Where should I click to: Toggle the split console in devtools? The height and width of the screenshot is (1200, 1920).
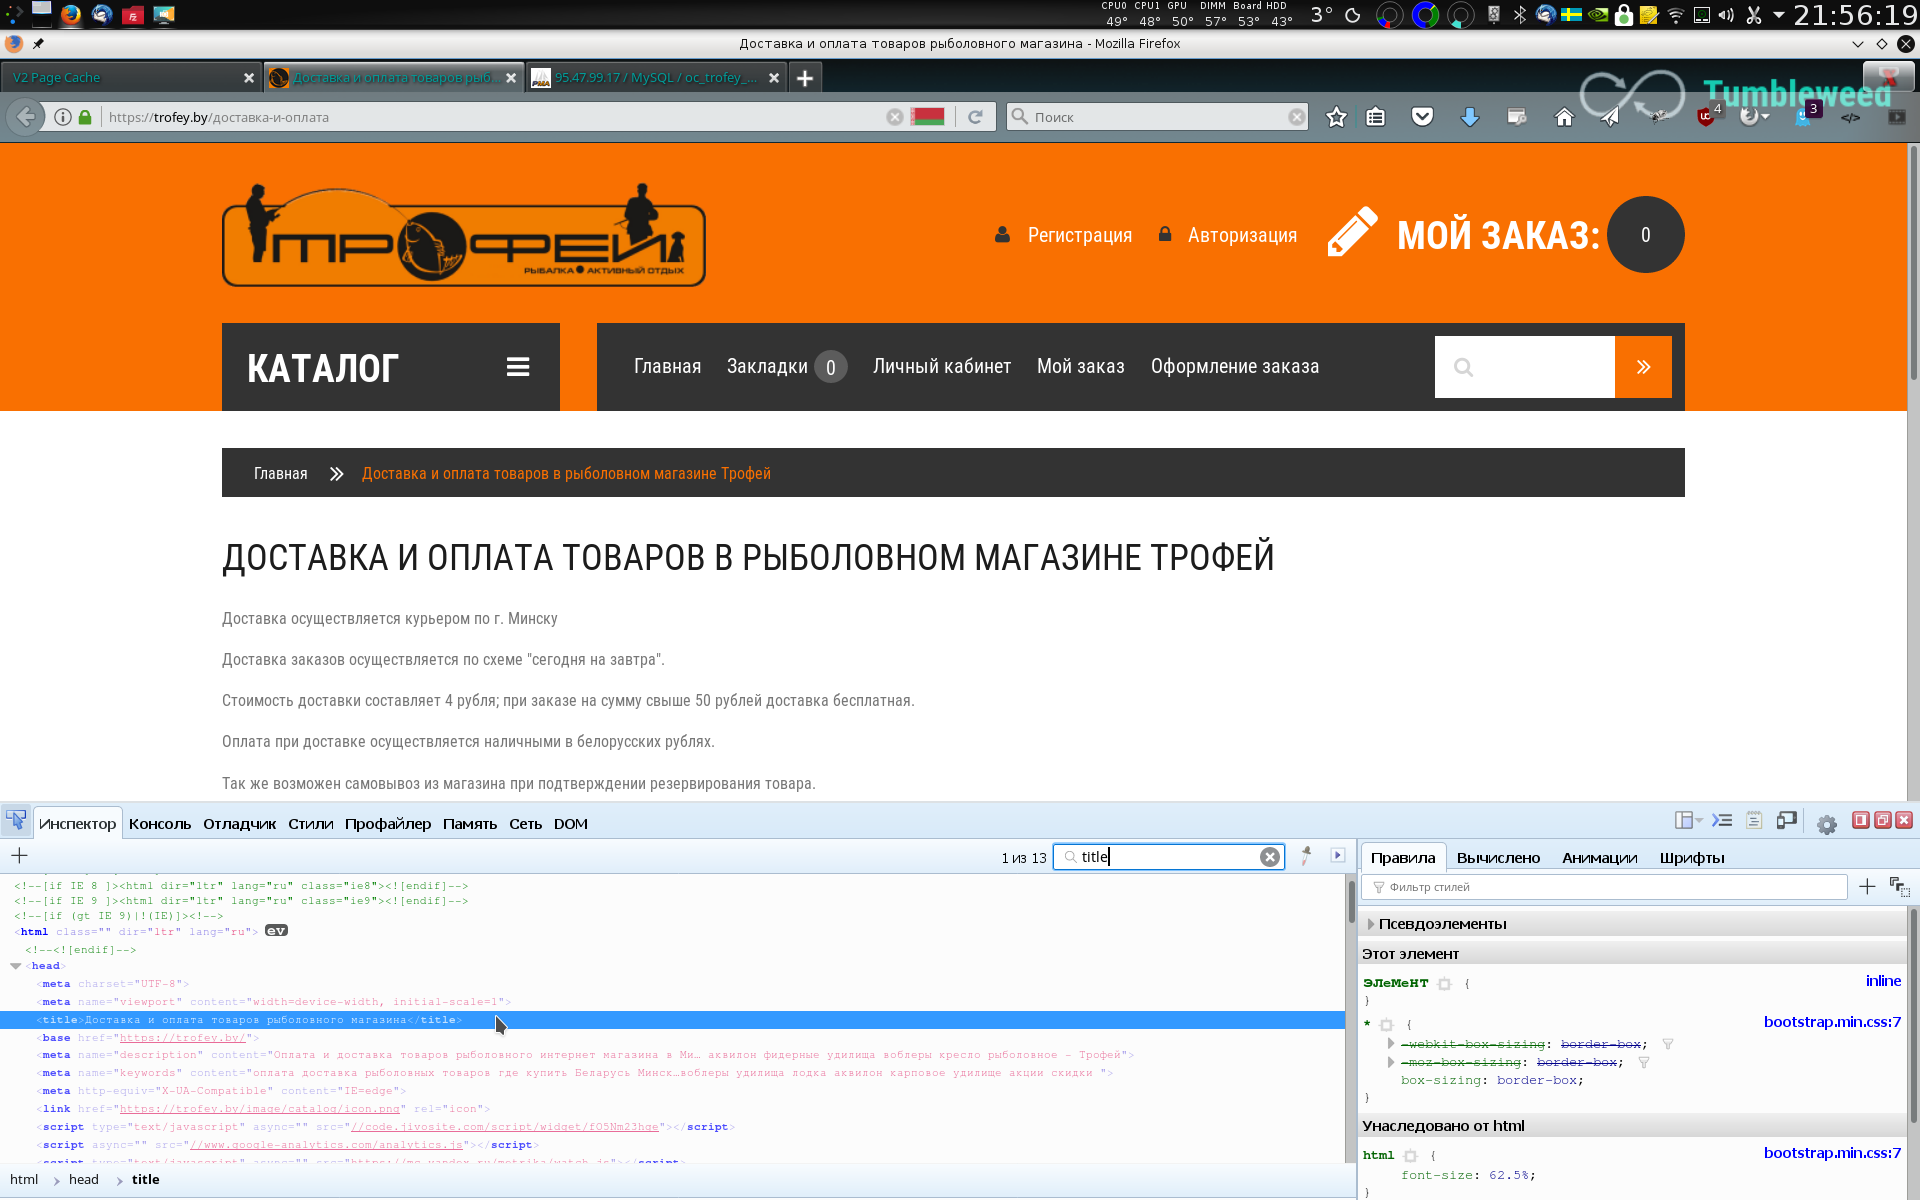pyautogui.click(x=1721, y=820)
